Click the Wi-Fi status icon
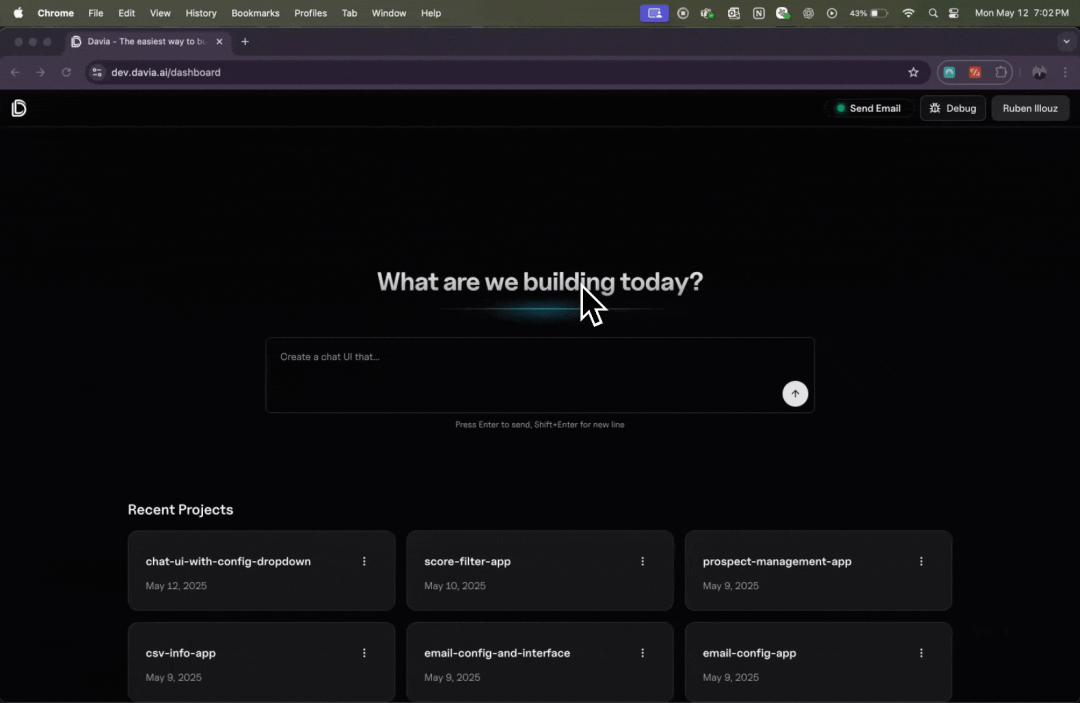 [908, 13]
